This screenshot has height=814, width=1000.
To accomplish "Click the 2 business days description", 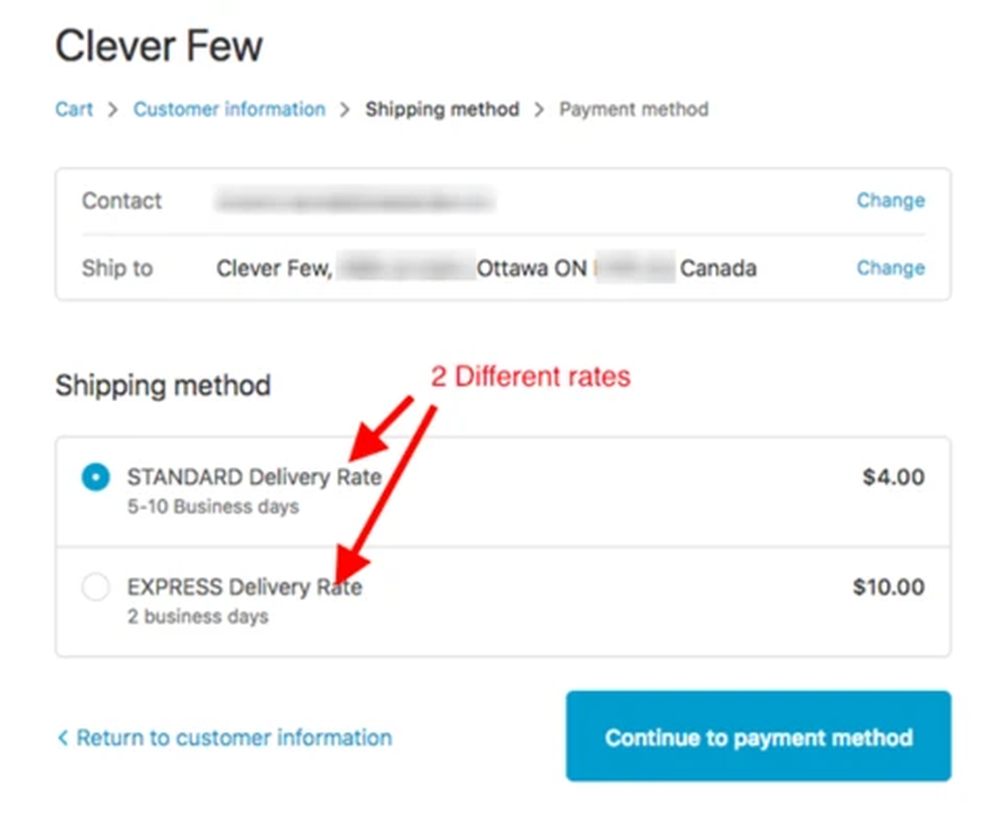I will click(x=197, y=617).
